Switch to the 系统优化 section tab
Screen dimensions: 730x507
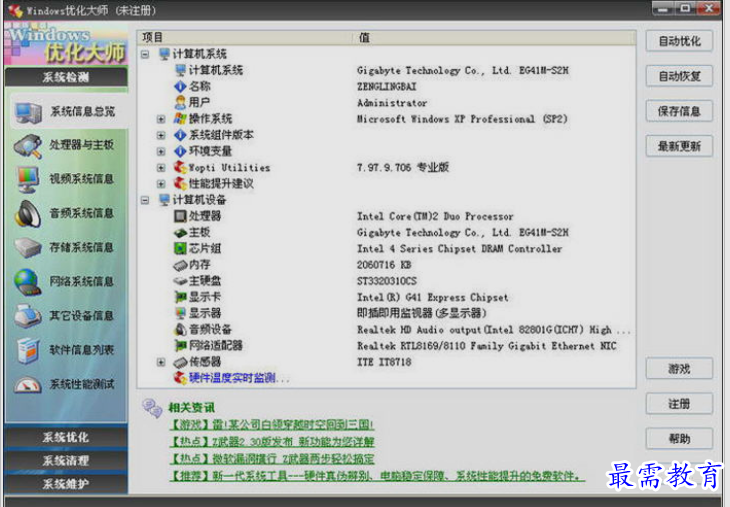click(x=66, y=437)
